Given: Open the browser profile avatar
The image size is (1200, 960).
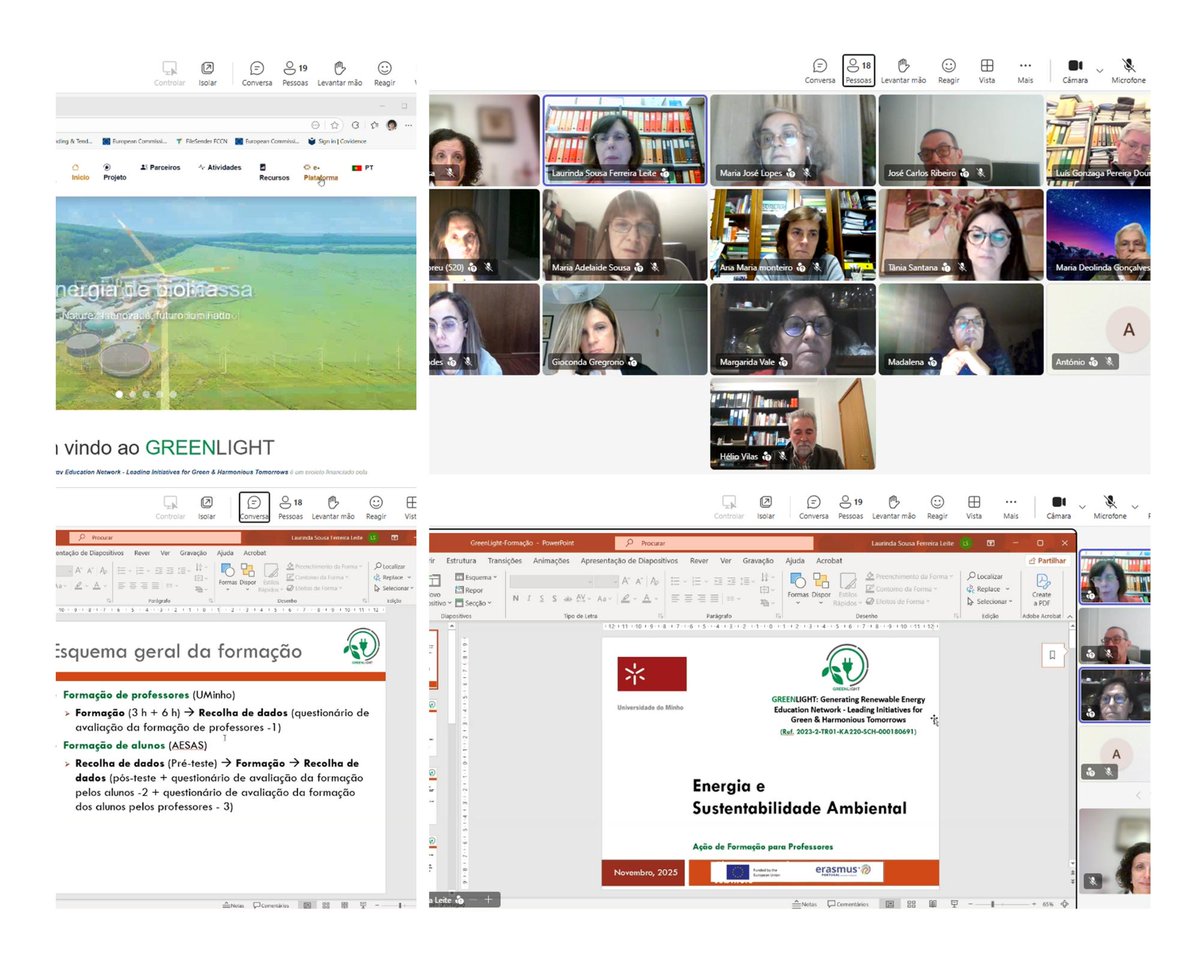Looking at the screenshot, I should tap(391, 125).
